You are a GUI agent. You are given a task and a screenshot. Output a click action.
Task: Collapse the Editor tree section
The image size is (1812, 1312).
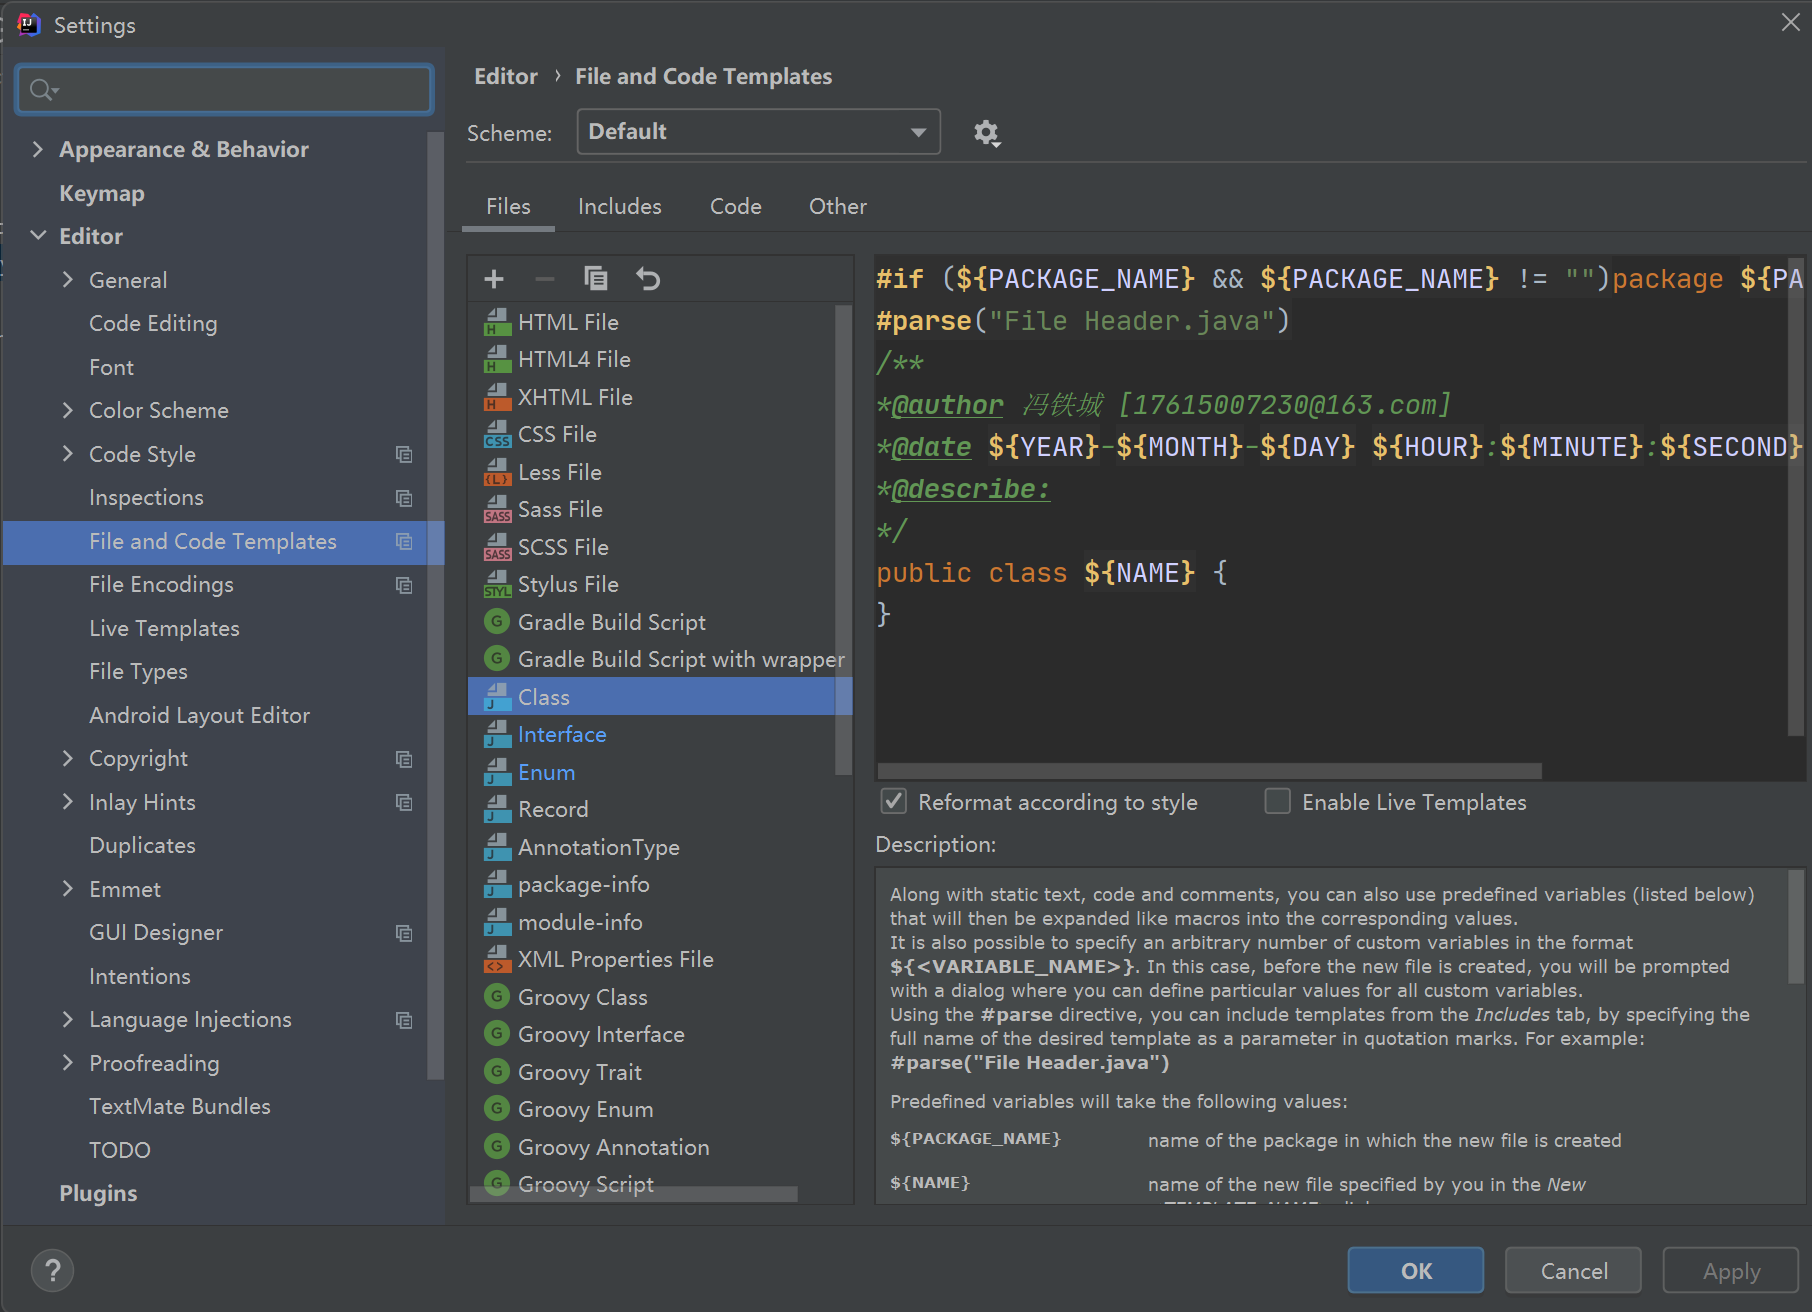pyautogui.click(x=38, y=236)
